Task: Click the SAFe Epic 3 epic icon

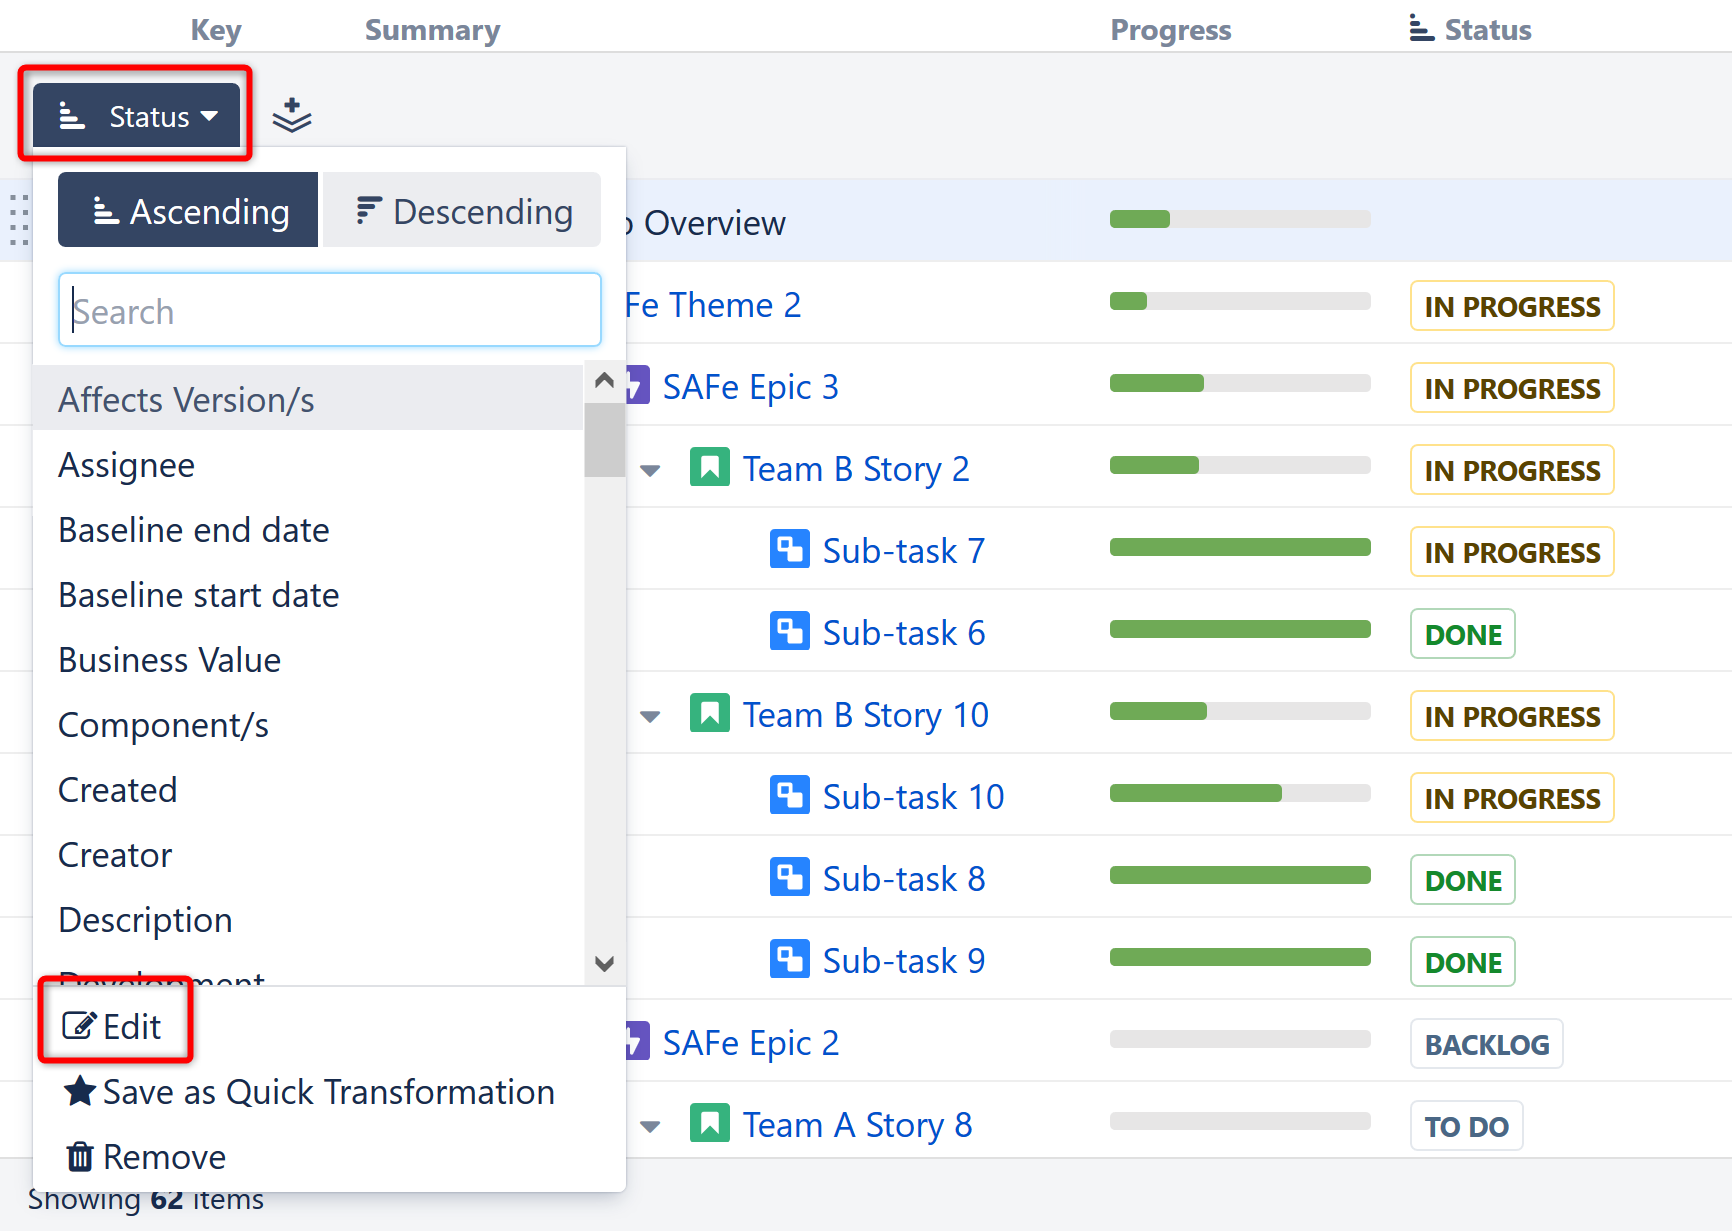Action: (638, 386)
